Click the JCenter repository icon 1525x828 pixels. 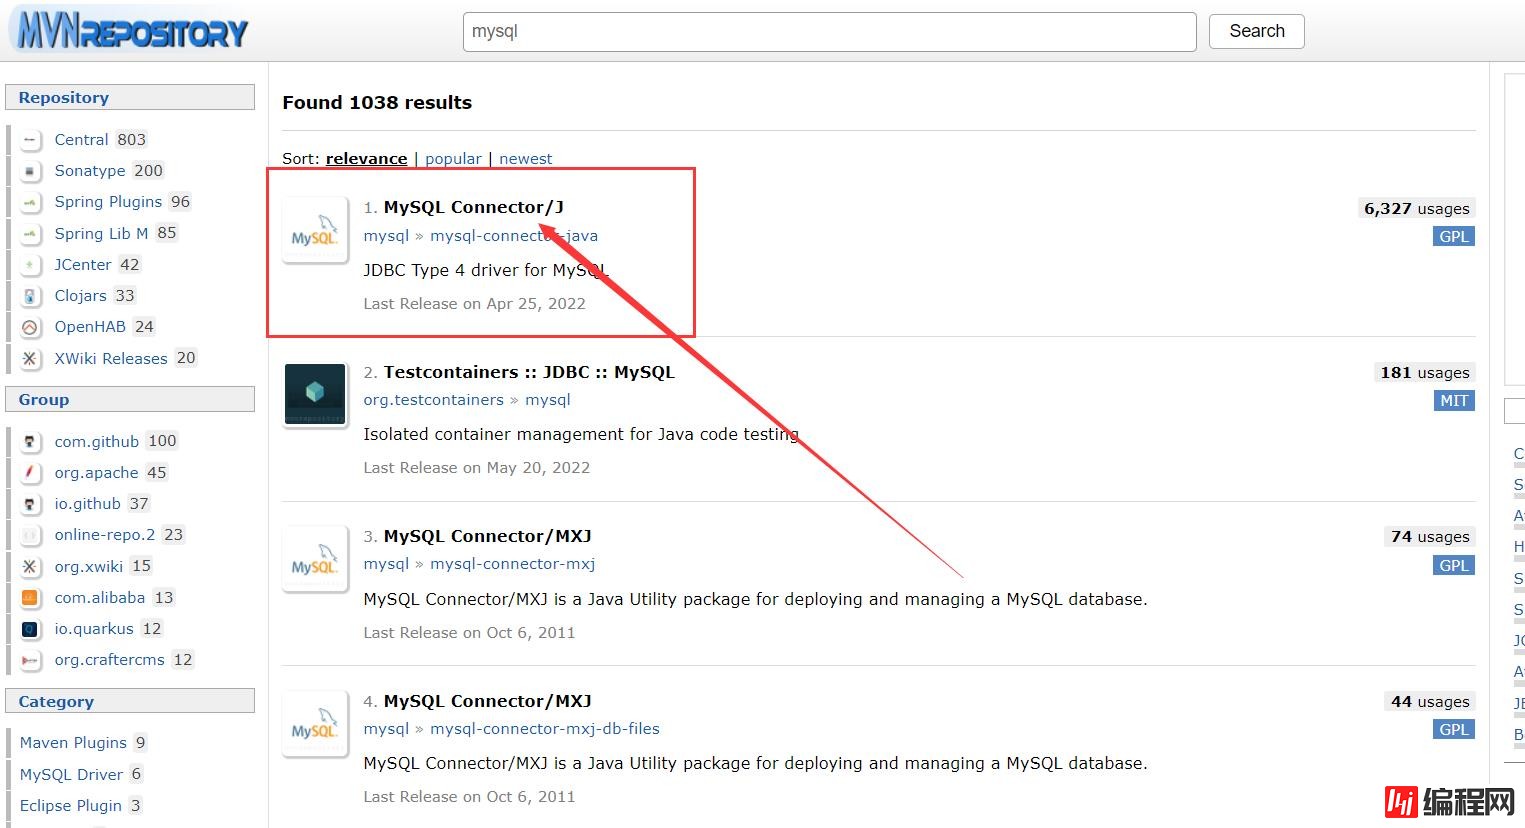click(30, 265)
